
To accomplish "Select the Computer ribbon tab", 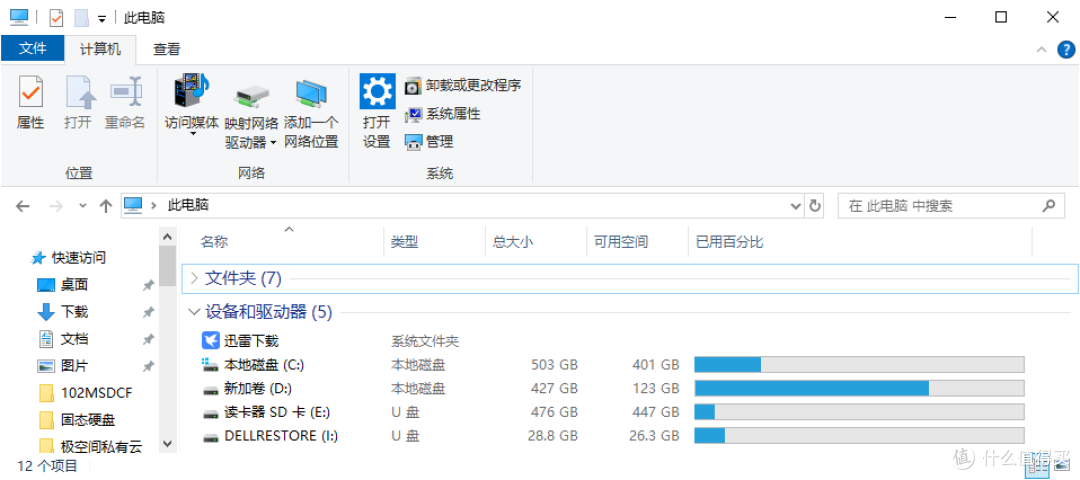I will pos(100,49).
